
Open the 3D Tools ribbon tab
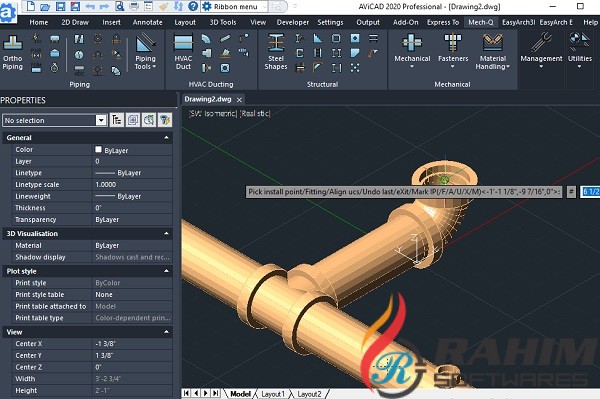(x=223, y=22)
